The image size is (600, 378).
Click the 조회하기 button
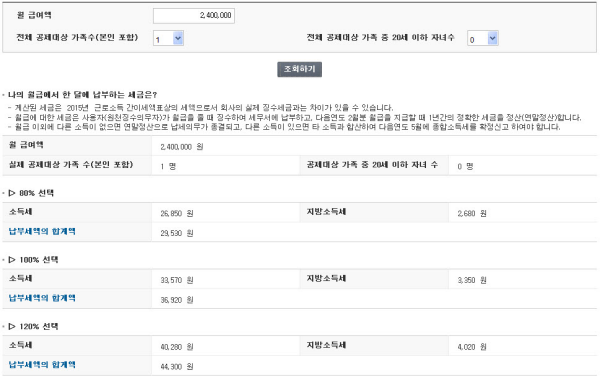[x=299, y=69]
